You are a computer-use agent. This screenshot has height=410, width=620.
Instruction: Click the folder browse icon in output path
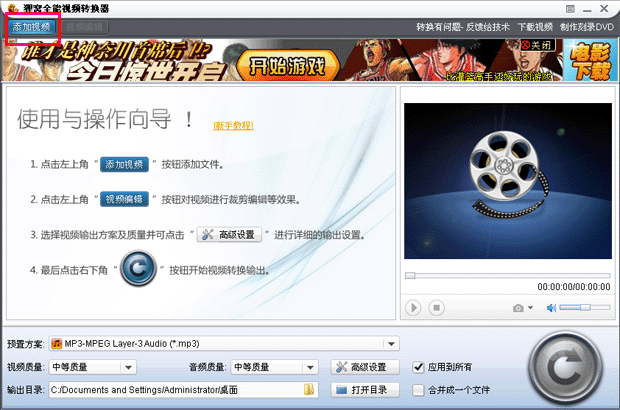click(x=310, y=389)
